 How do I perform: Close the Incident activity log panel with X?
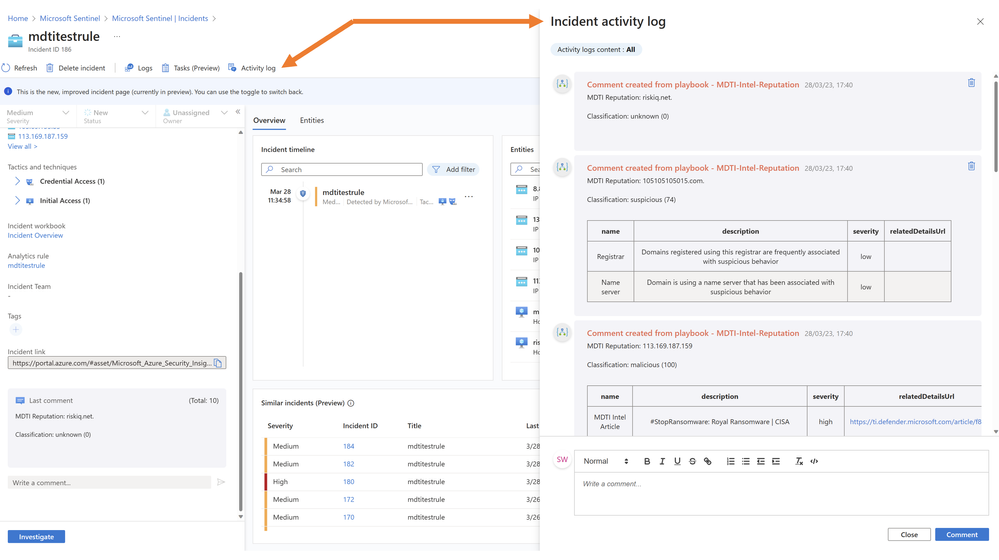click(980, 22)
